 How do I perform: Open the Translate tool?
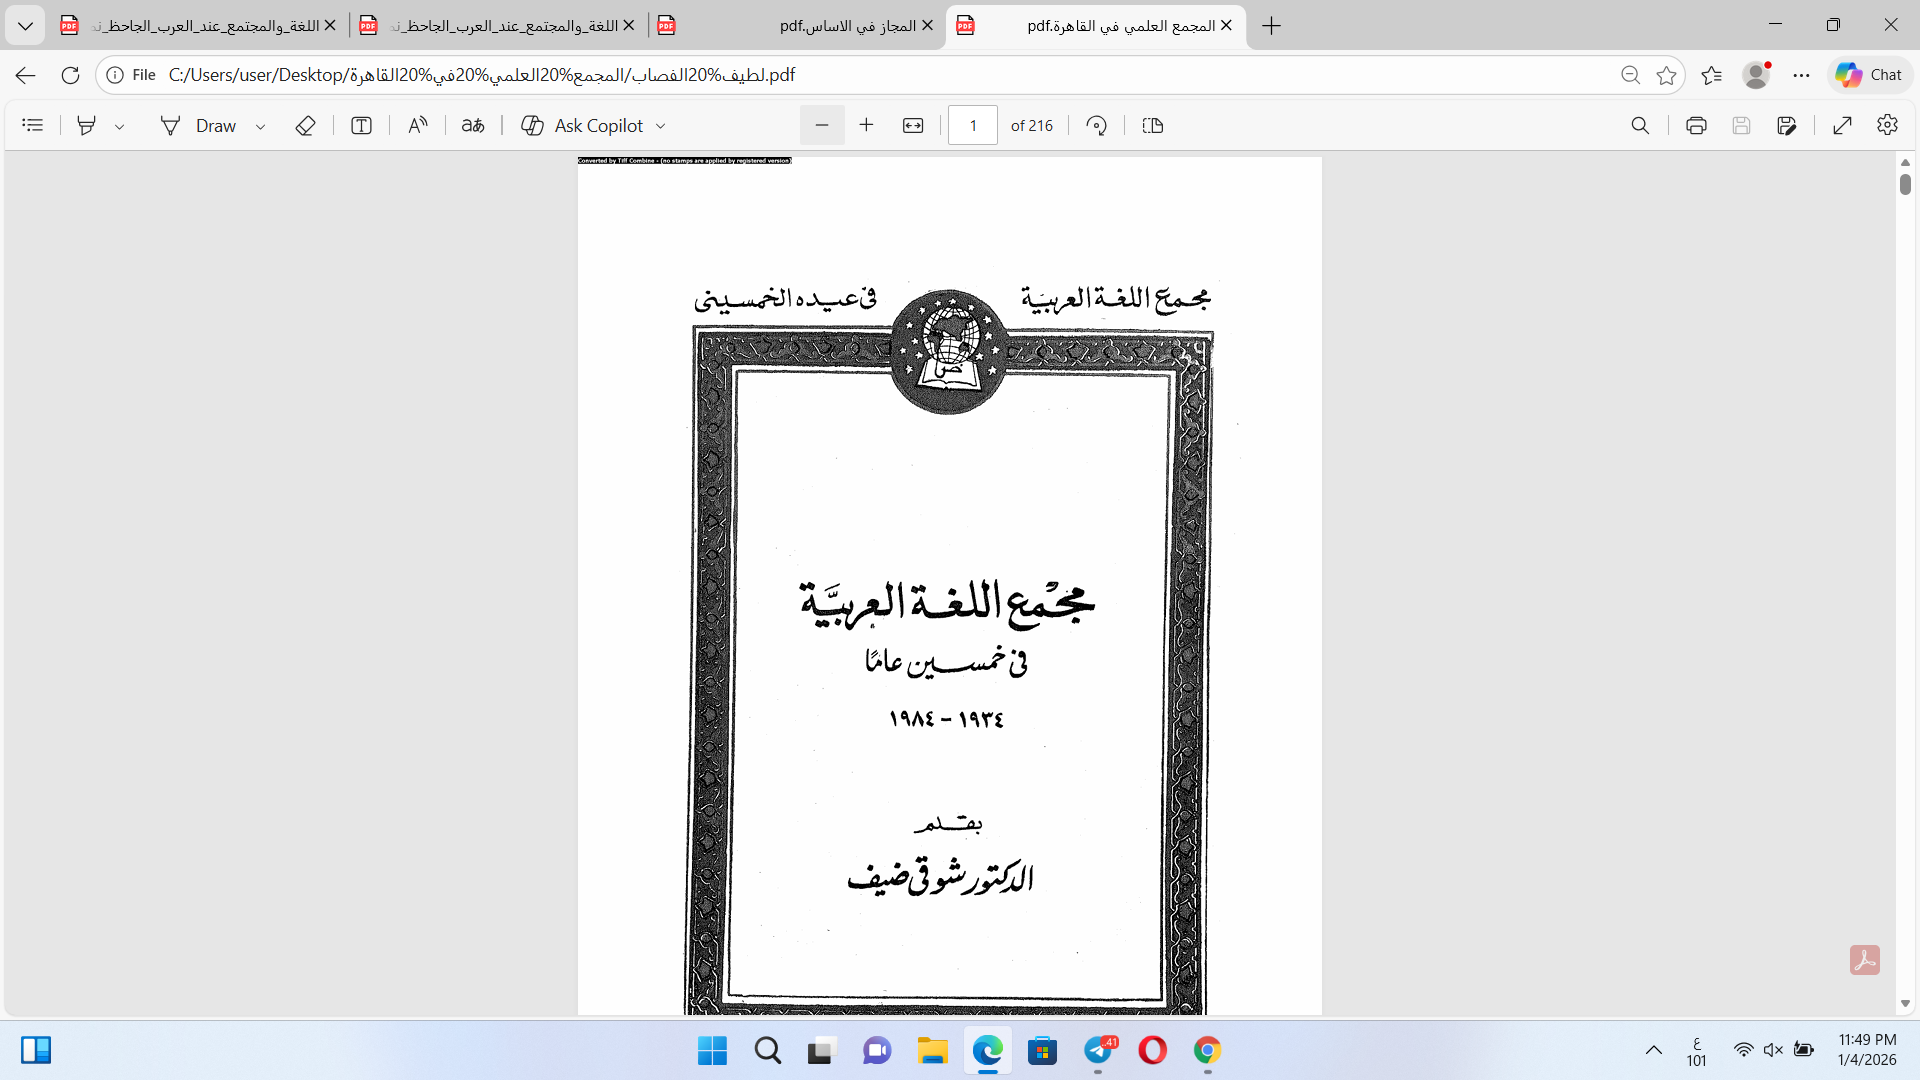pyautogui.click(x=473, y=125)
